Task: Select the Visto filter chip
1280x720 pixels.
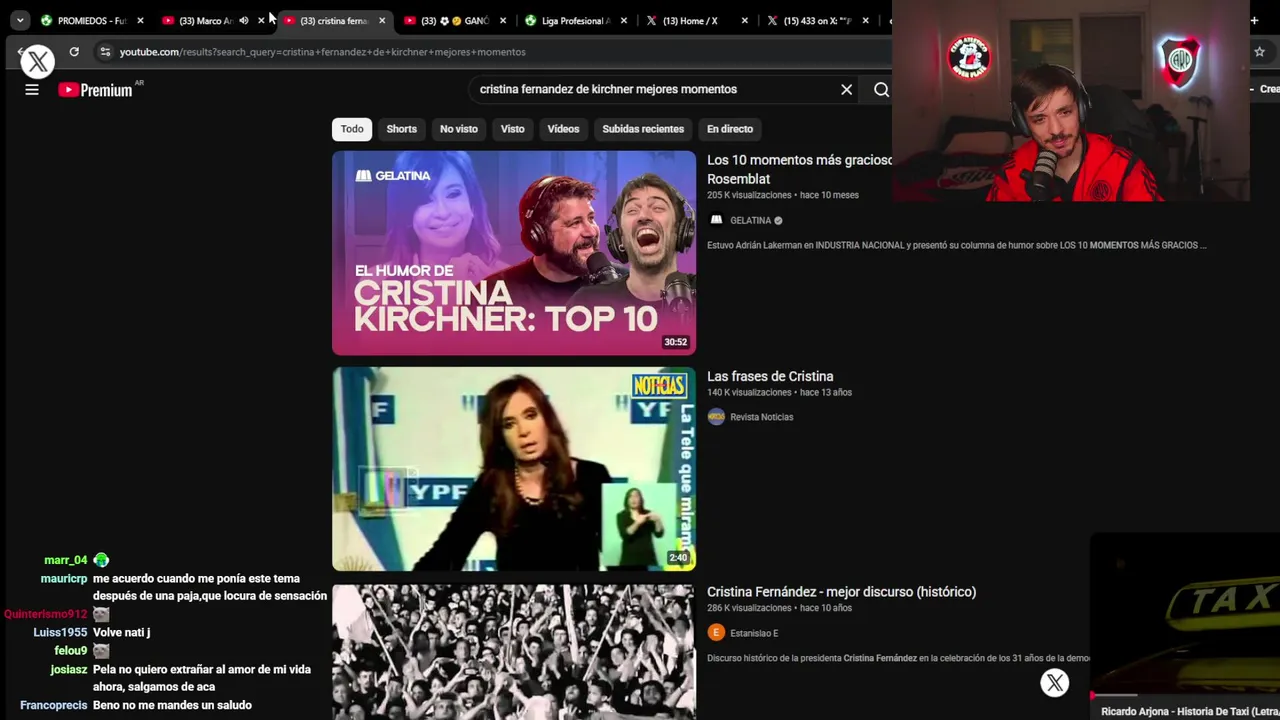Action: [x=512, y=129]
